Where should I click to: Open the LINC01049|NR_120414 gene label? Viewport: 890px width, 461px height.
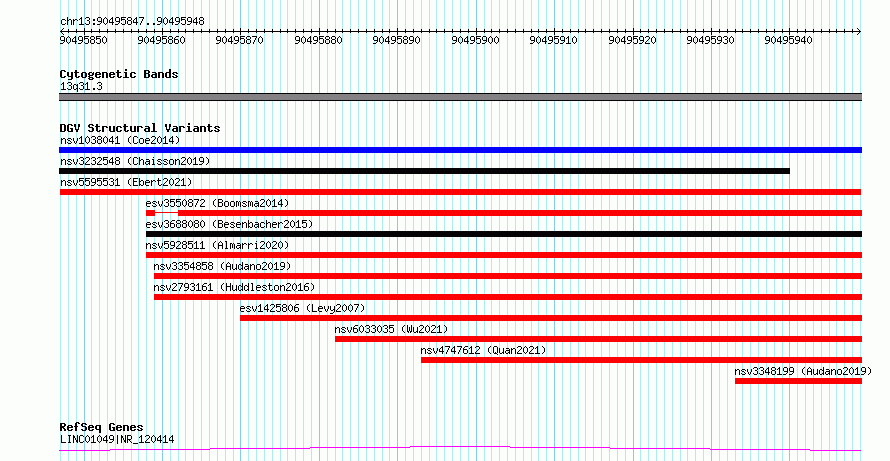pos(117,439)
